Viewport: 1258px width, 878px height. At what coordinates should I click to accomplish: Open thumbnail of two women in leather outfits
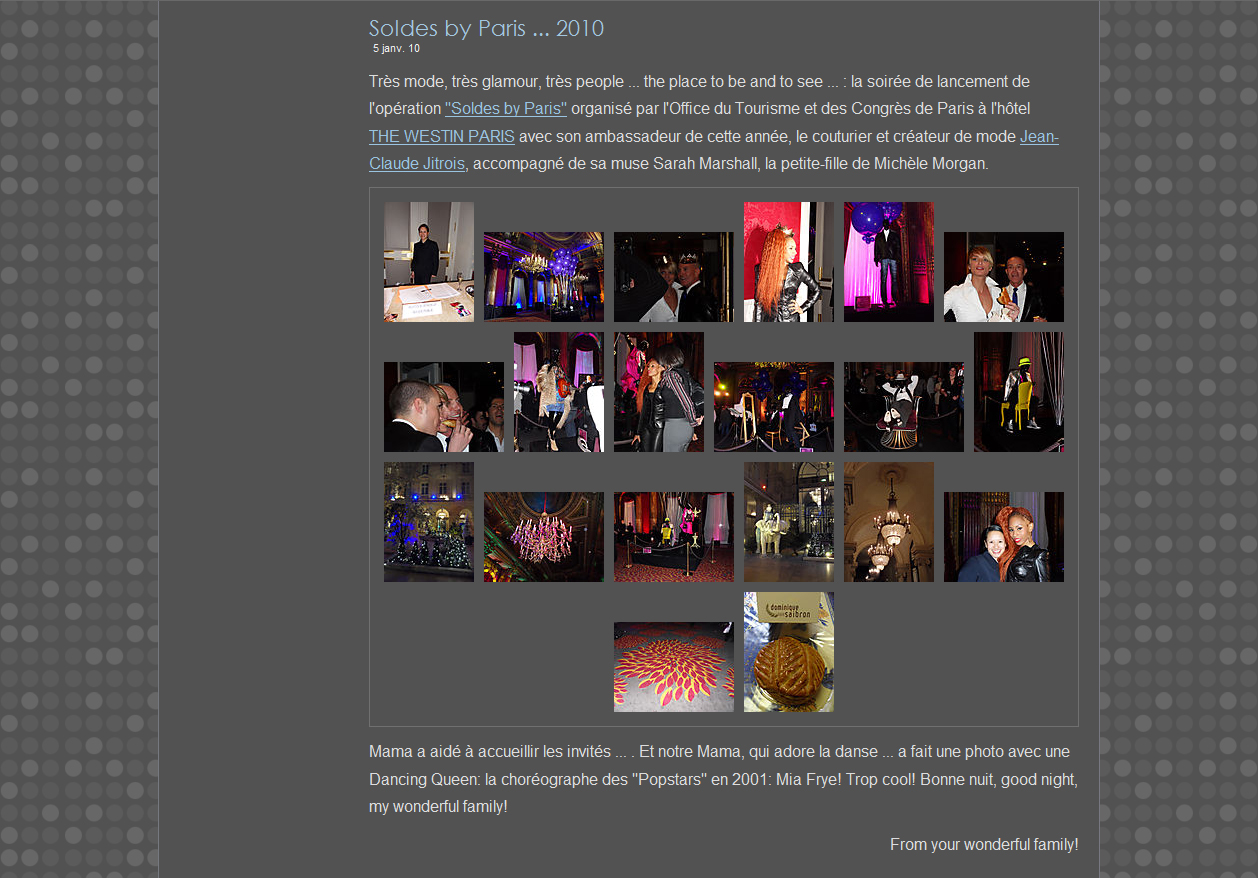click(x=658, y=392)
